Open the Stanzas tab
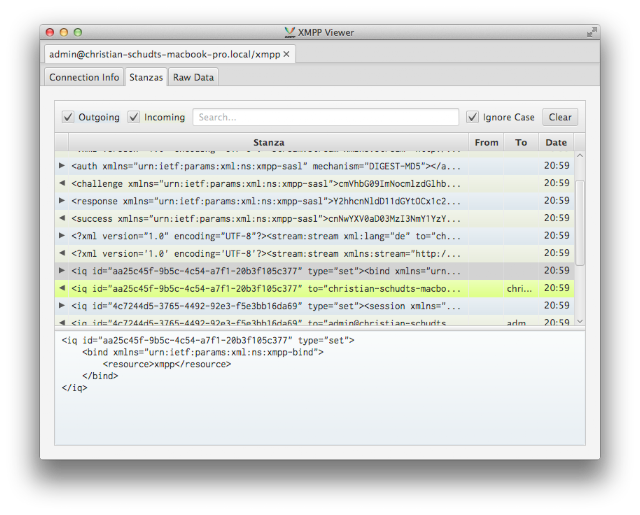The height and width of the screenshot is (515, 640). pos(146,77)
